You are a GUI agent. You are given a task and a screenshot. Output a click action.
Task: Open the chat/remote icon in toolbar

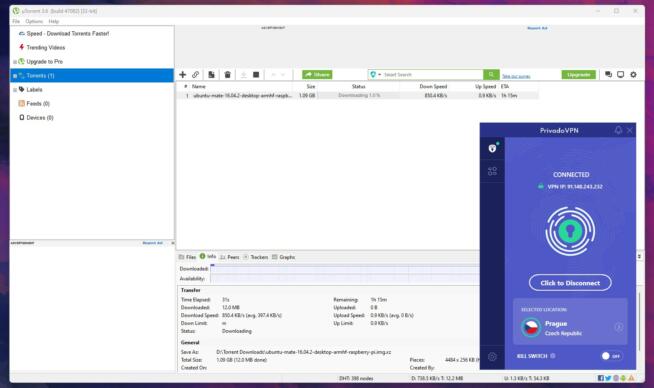point(609,75)
